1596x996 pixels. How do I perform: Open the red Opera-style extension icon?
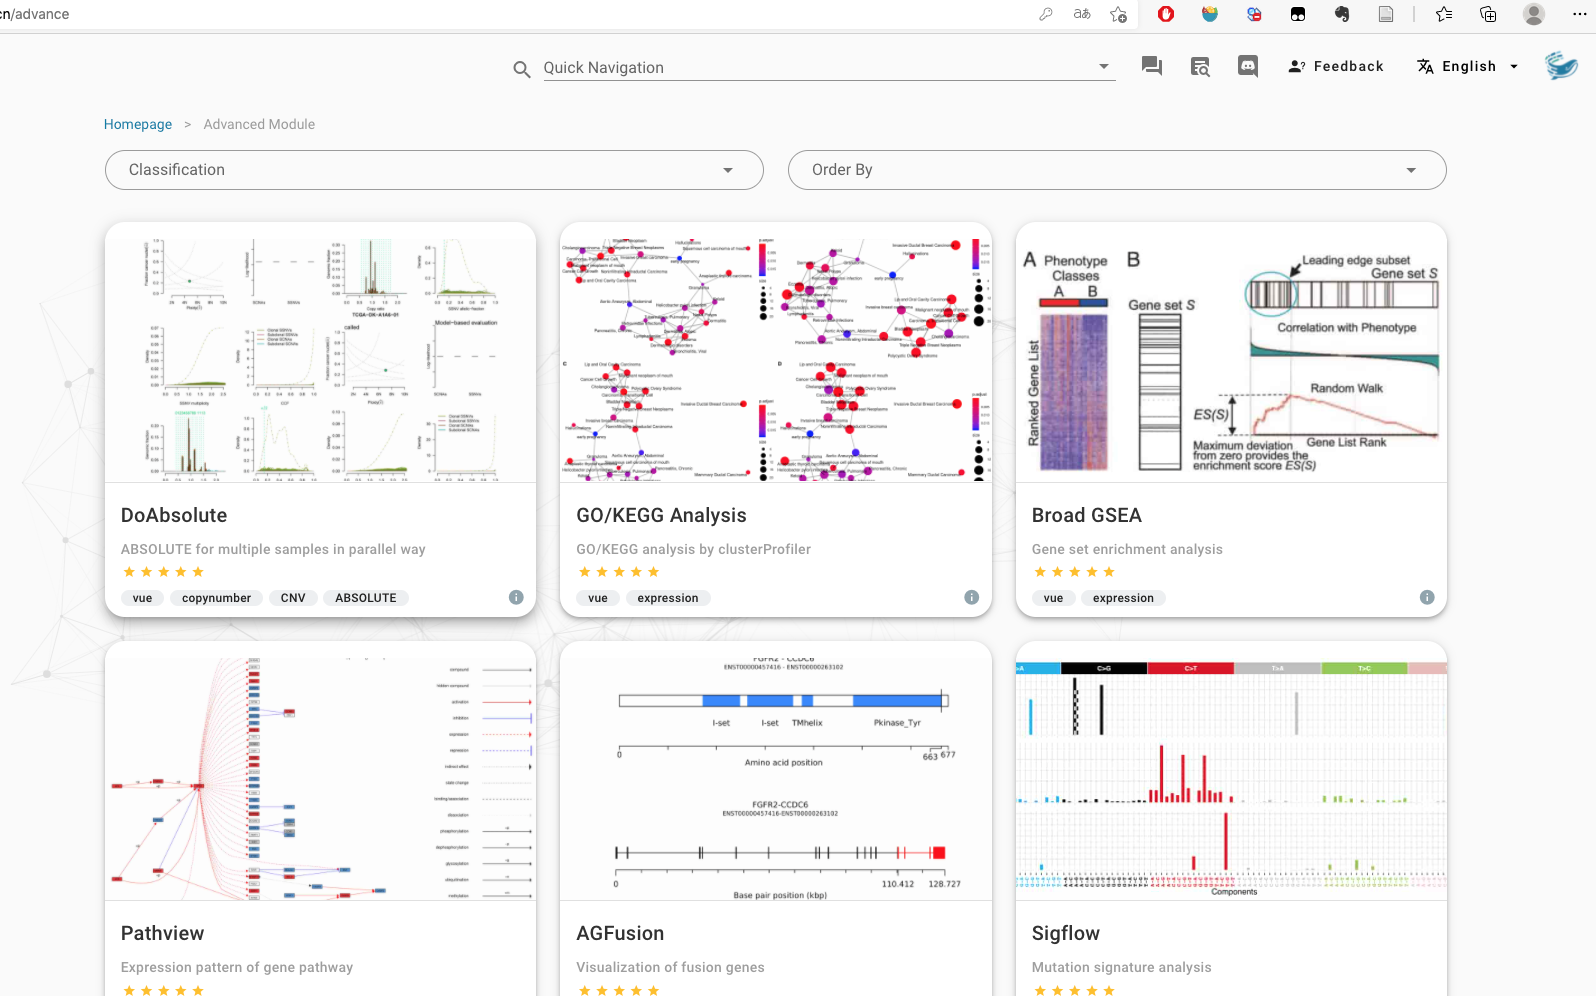tap(1166, 14)
